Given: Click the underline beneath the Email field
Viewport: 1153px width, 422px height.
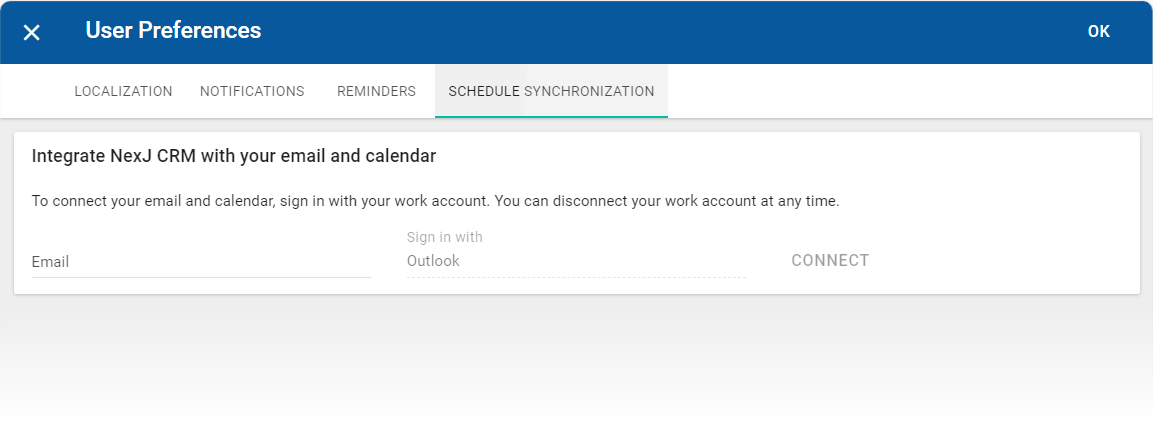Looking at the screenshot, I should click(200, 277).
